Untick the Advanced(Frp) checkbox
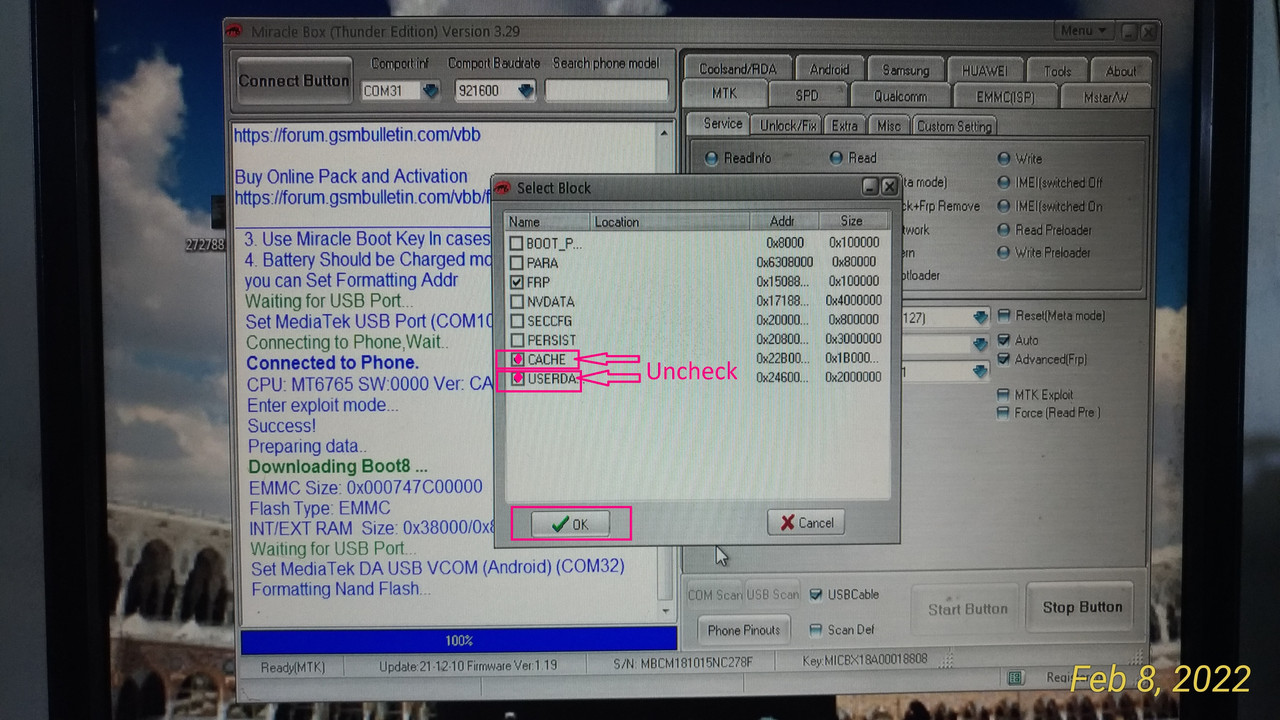The width and height of the screenshot is (1280, 720). [x=1004, y=359]
